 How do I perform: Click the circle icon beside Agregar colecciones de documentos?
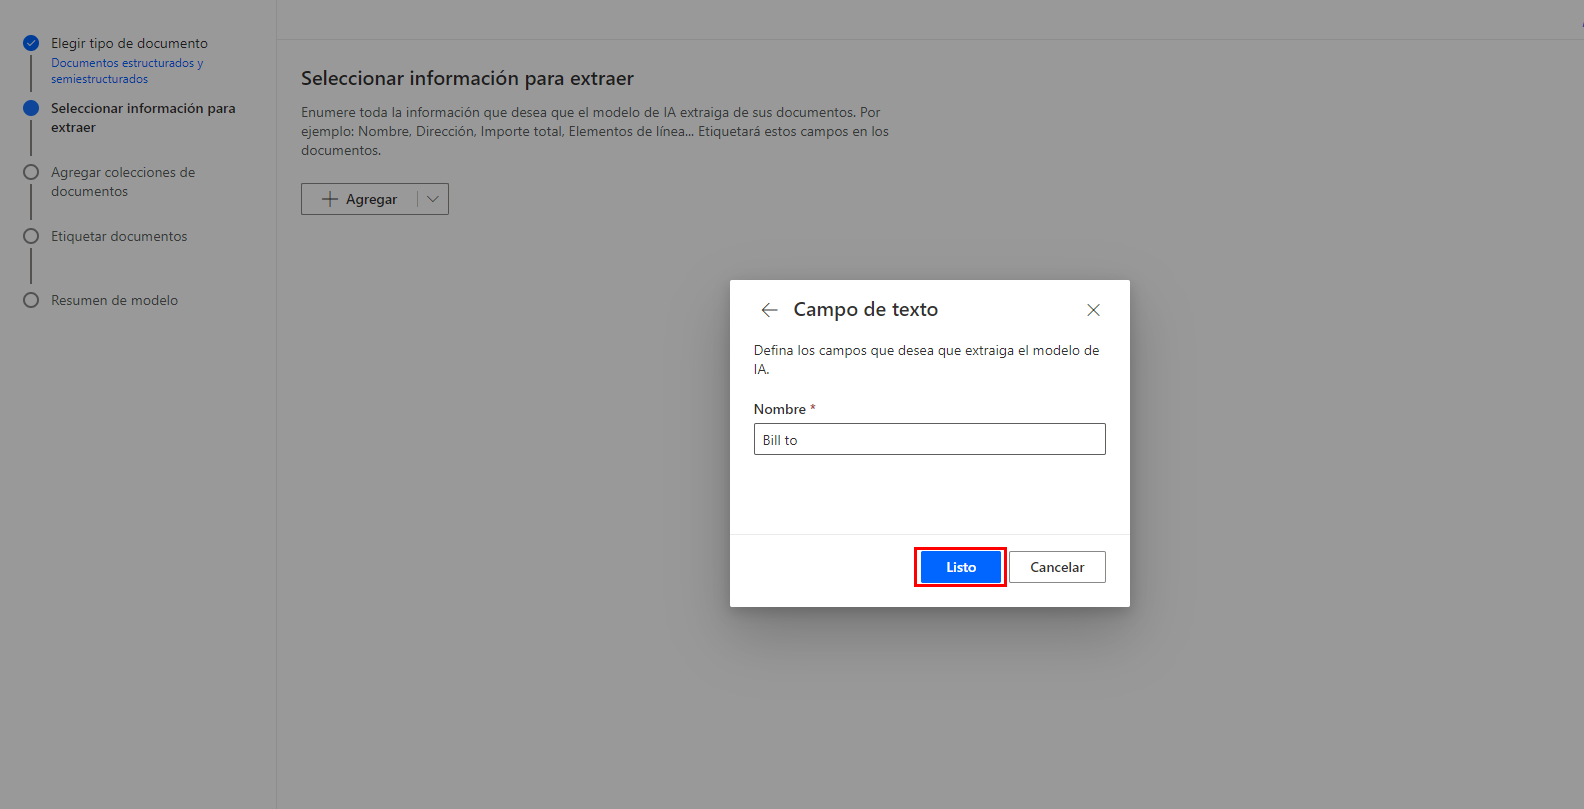pos(31,172)
